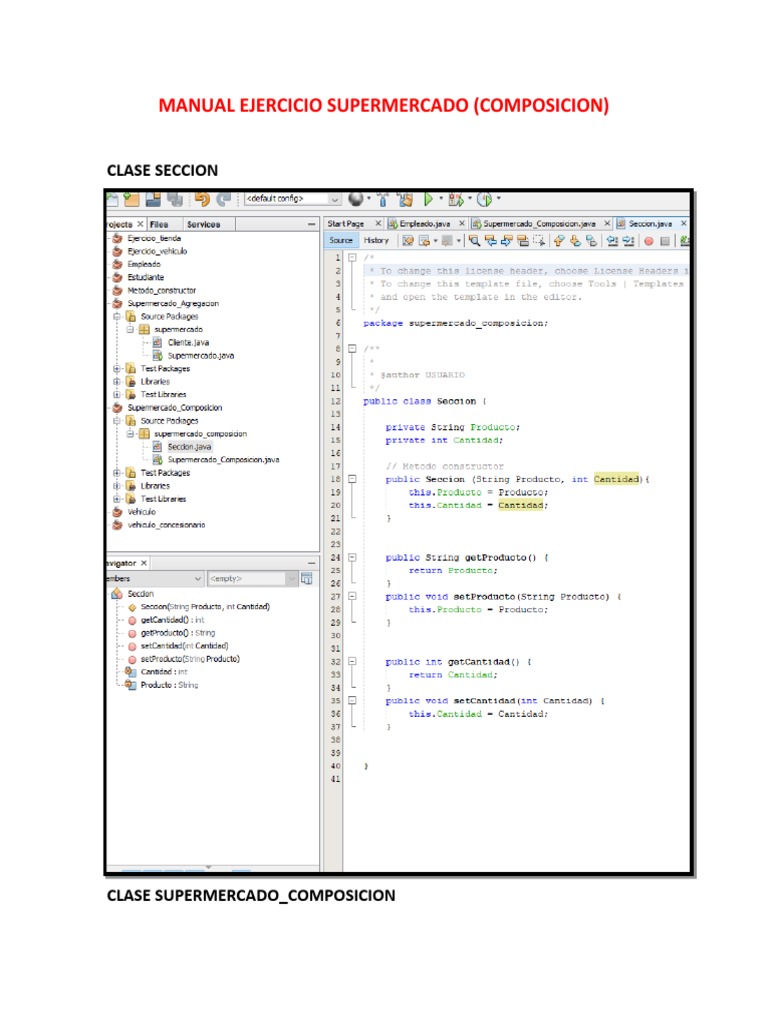
Task: Click the Toggle Highlight Search editor icon
Action: [523, 241]
